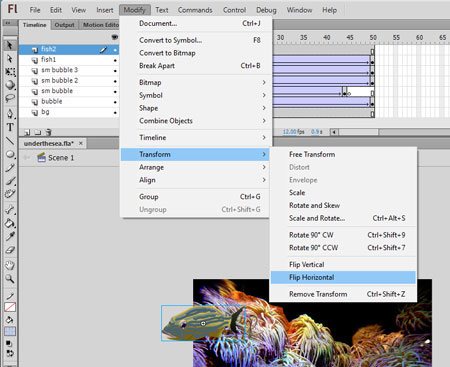Select the Deco tool
The height and width of the screenshot is (367, 450).
[10, 194]
